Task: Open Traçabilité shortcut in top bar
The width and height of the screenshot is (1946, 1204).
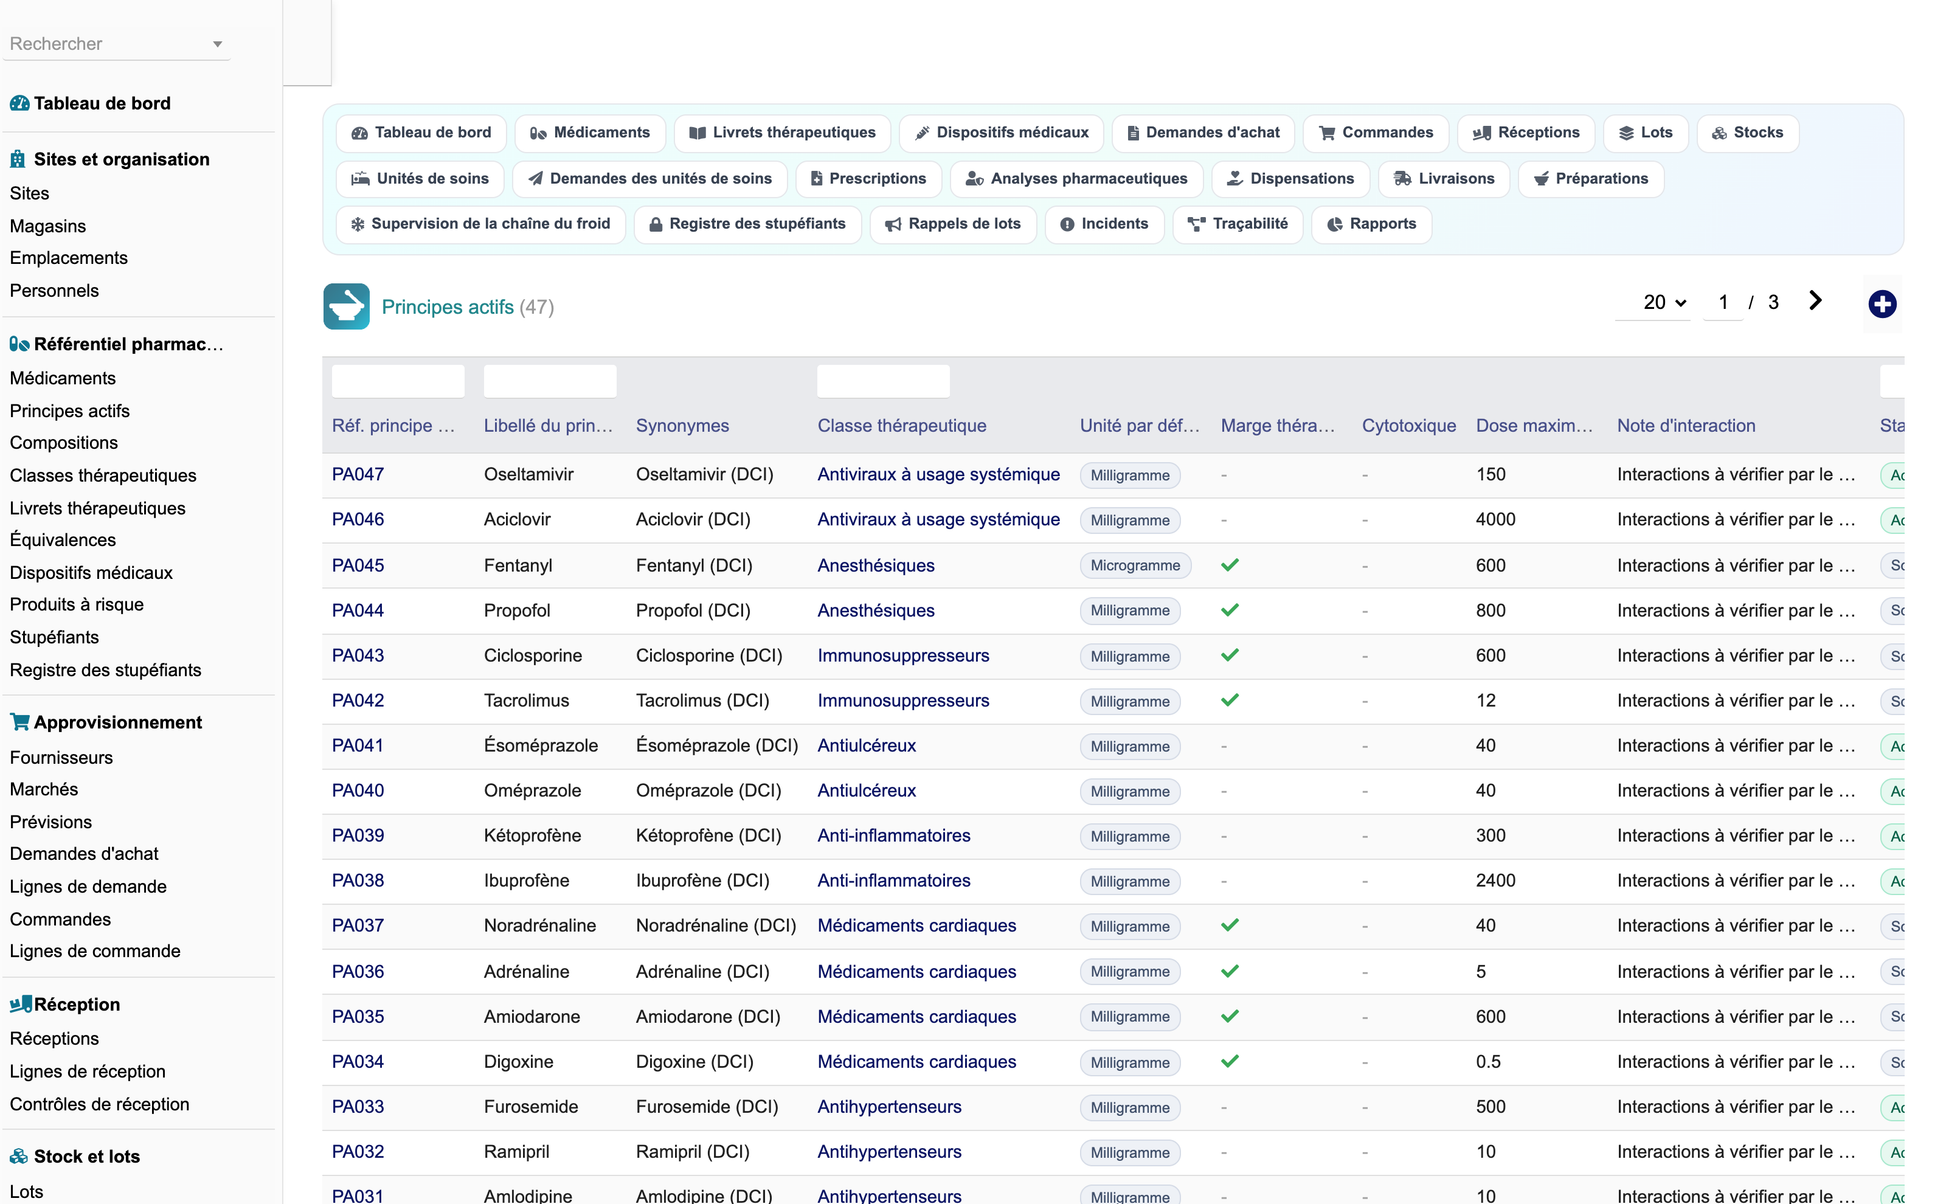Action: (1238, 224)
